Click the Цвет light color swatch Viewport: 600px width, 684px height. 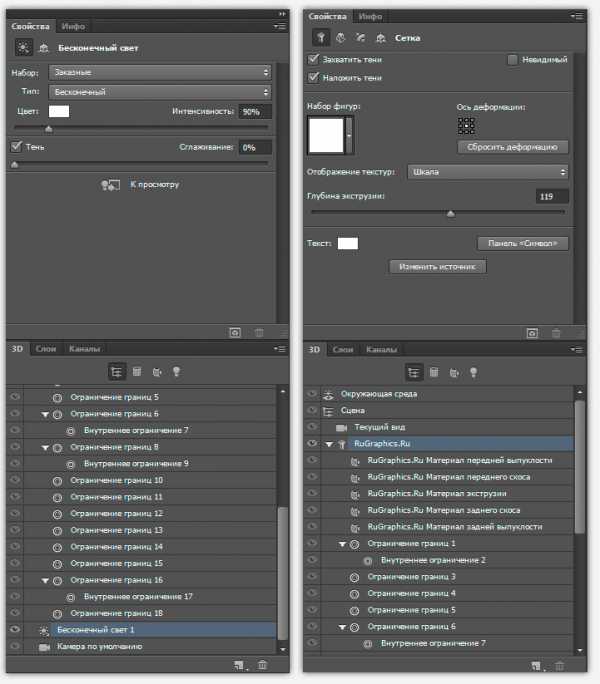click(x=59, y=111)
